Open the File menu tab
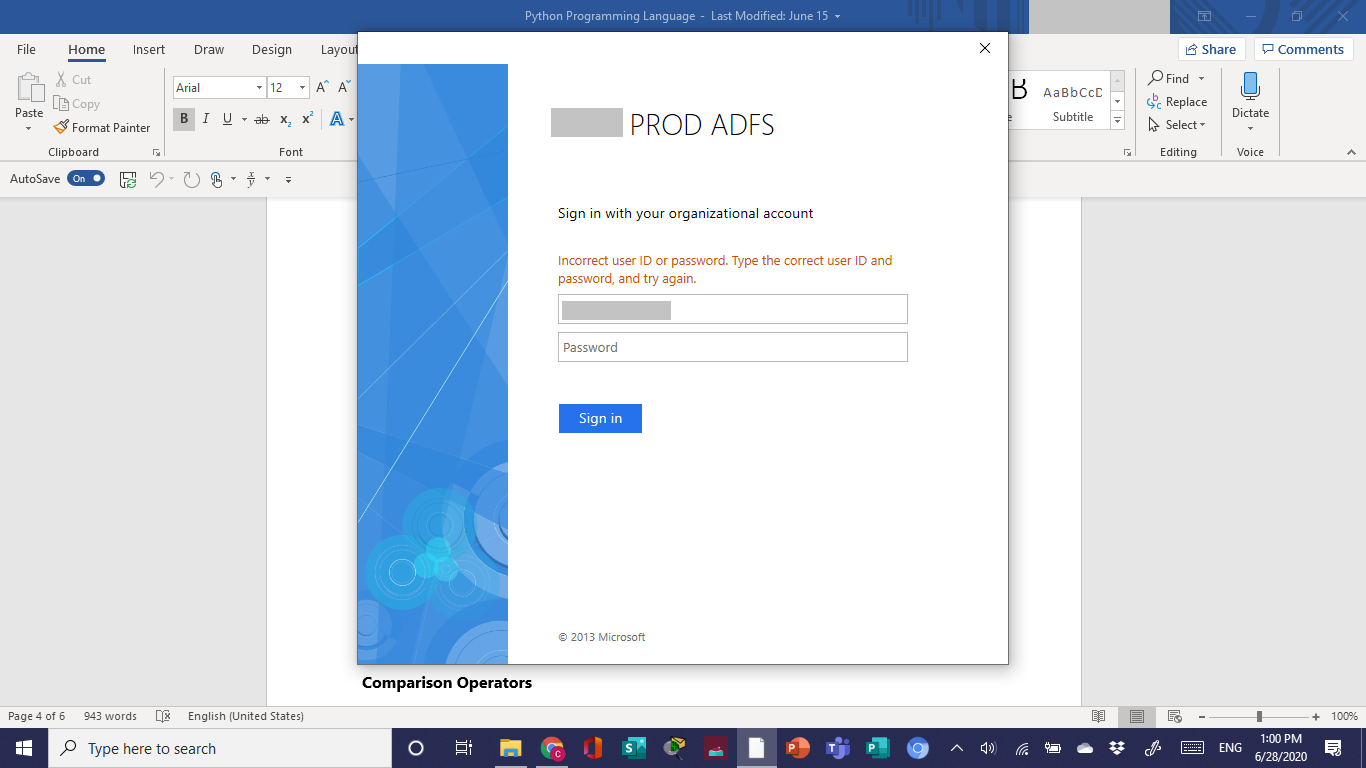Image resolution: width=1366 pixels, height=768 pixels. click(x=26, y=49)
